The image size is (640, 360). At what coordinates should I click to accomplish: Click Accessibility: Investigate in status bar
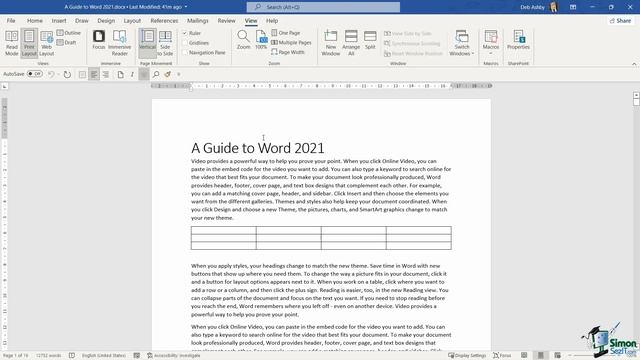[x=174, y=356]
